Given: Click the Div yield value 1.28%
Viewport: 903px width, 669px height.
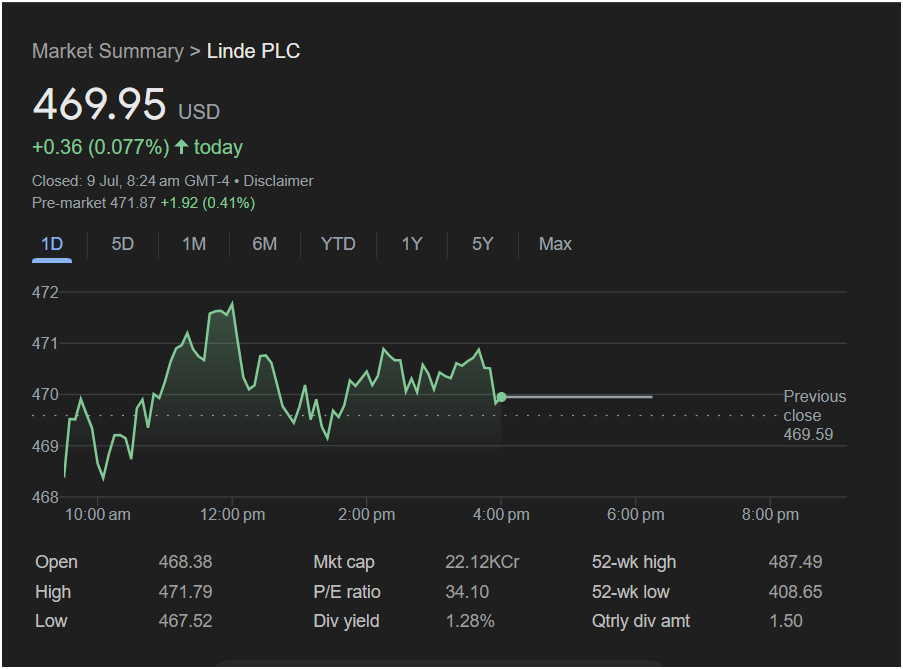Looking at the screenshot, I should [x=470, y=621].
